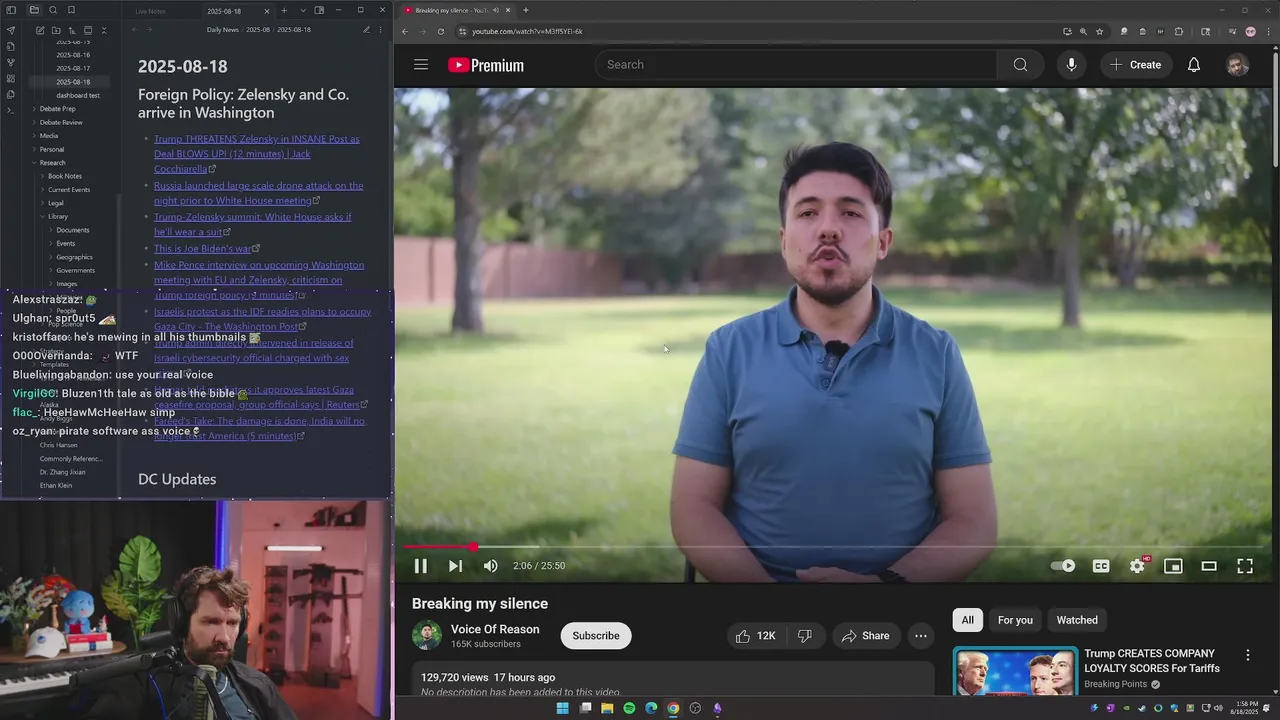
Task: Collapse all folders in Obsidian explorer
Action: [104, 30]
